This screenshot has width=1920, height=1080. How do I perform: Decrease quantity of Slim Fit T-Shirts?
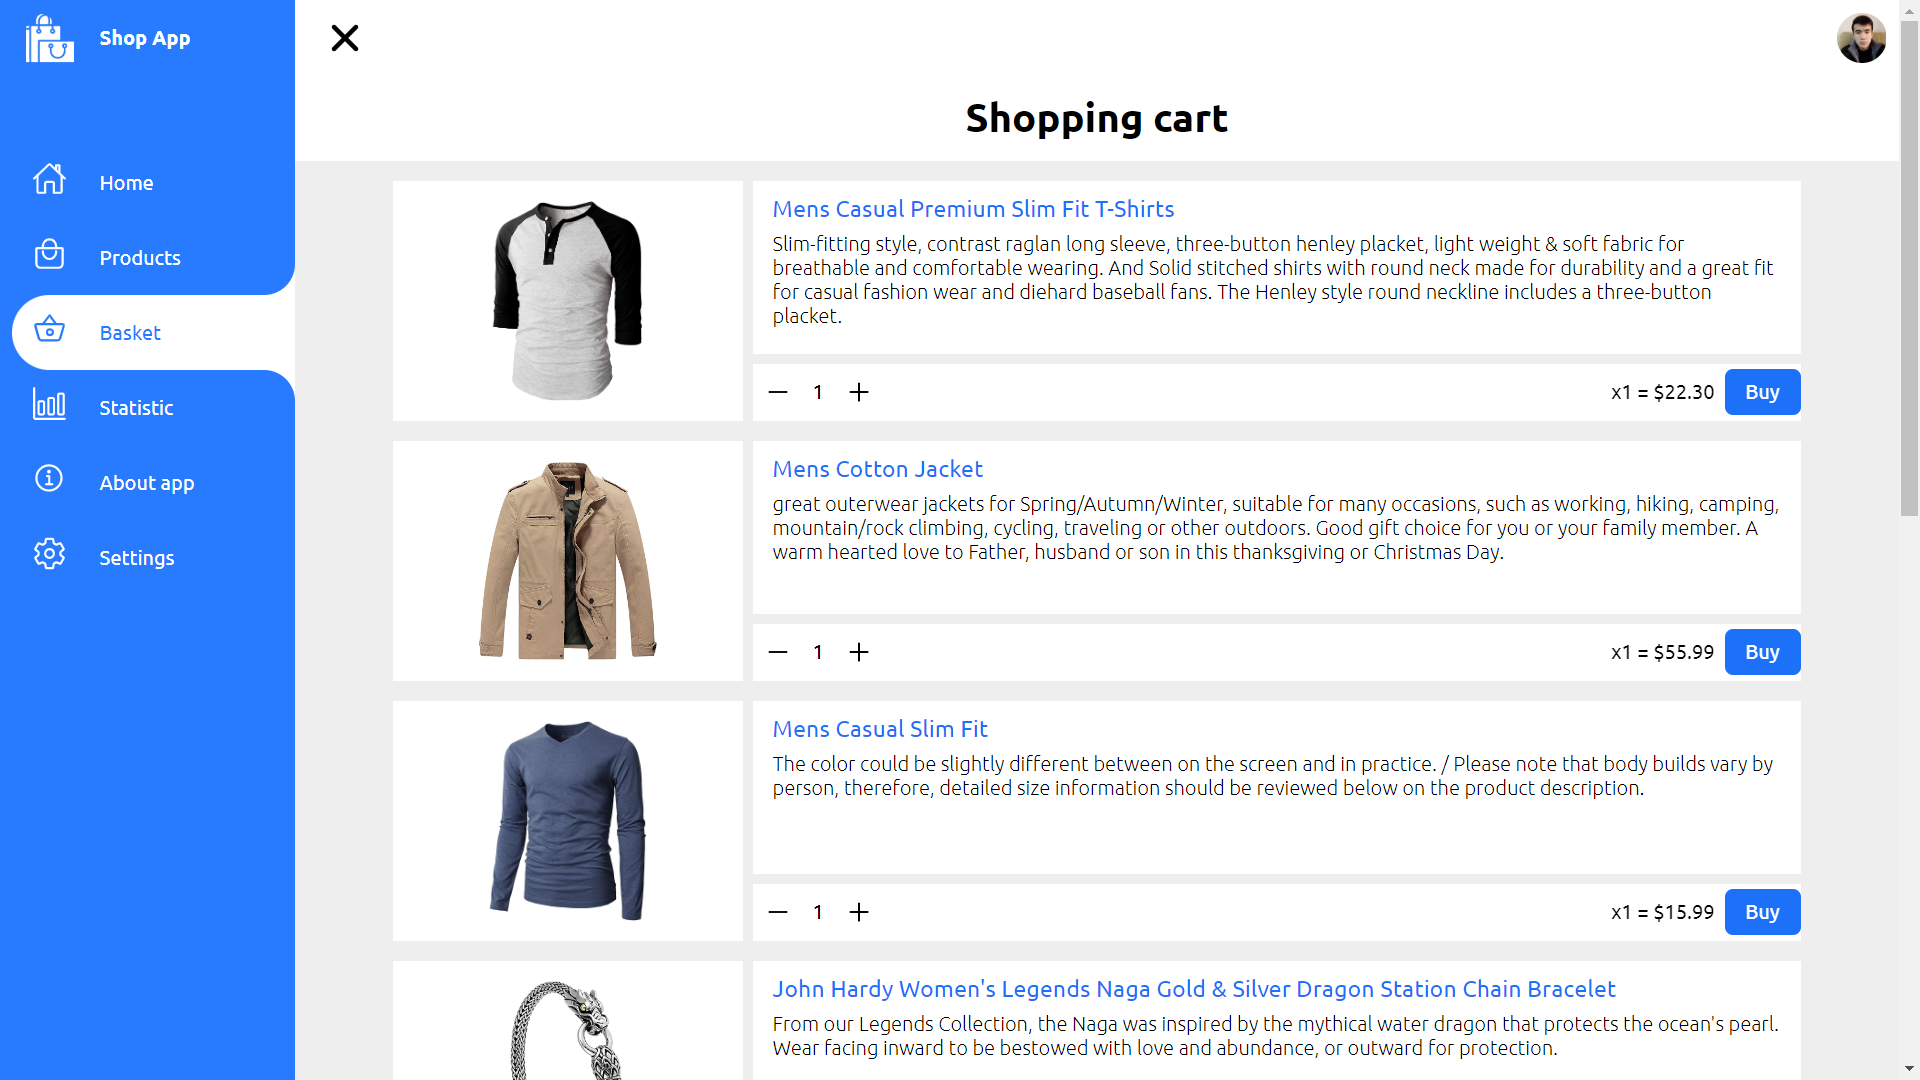pos(778,392)
